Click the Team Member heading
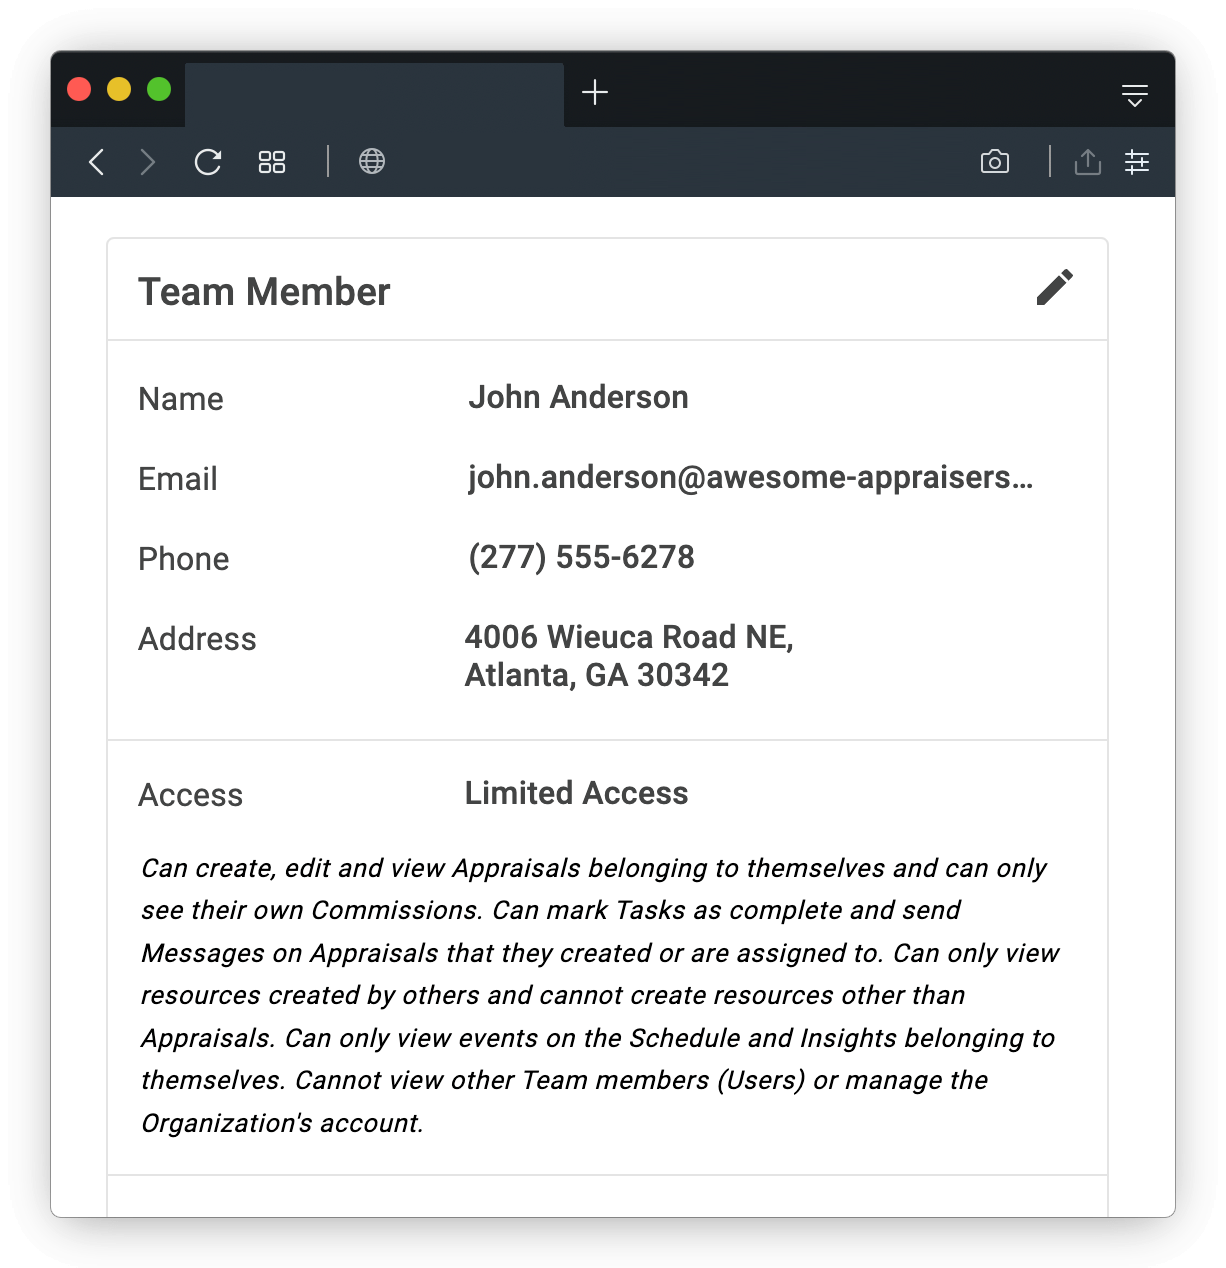 tap(264, 291)
